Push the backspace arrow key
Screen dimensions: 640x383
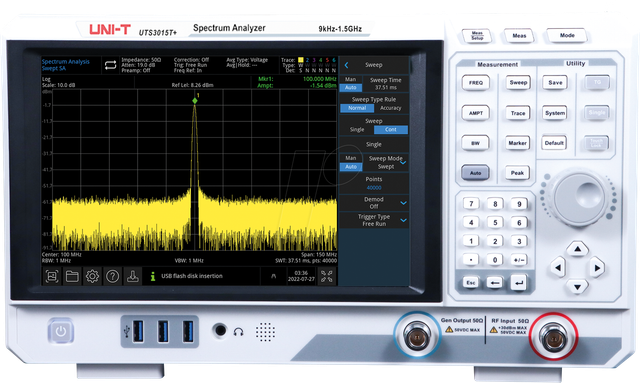click(495, 283)
